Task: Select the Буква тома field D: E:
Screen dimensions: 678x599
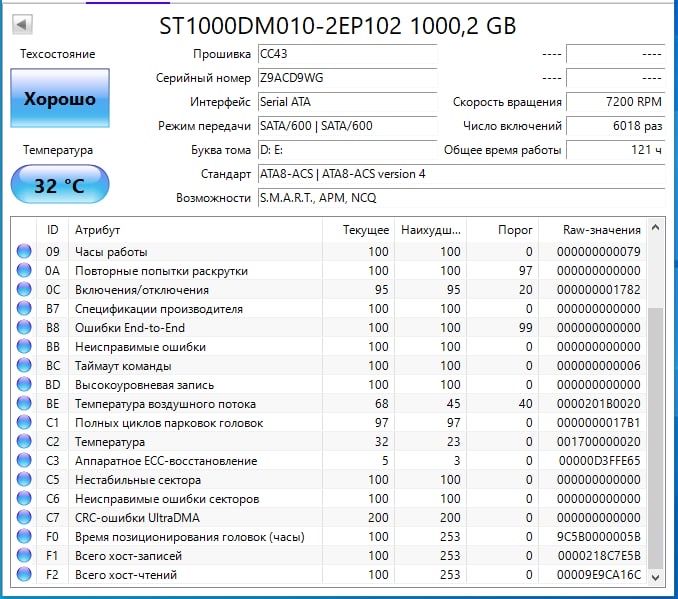Action: pyautogui.click(x=348, y=150)
